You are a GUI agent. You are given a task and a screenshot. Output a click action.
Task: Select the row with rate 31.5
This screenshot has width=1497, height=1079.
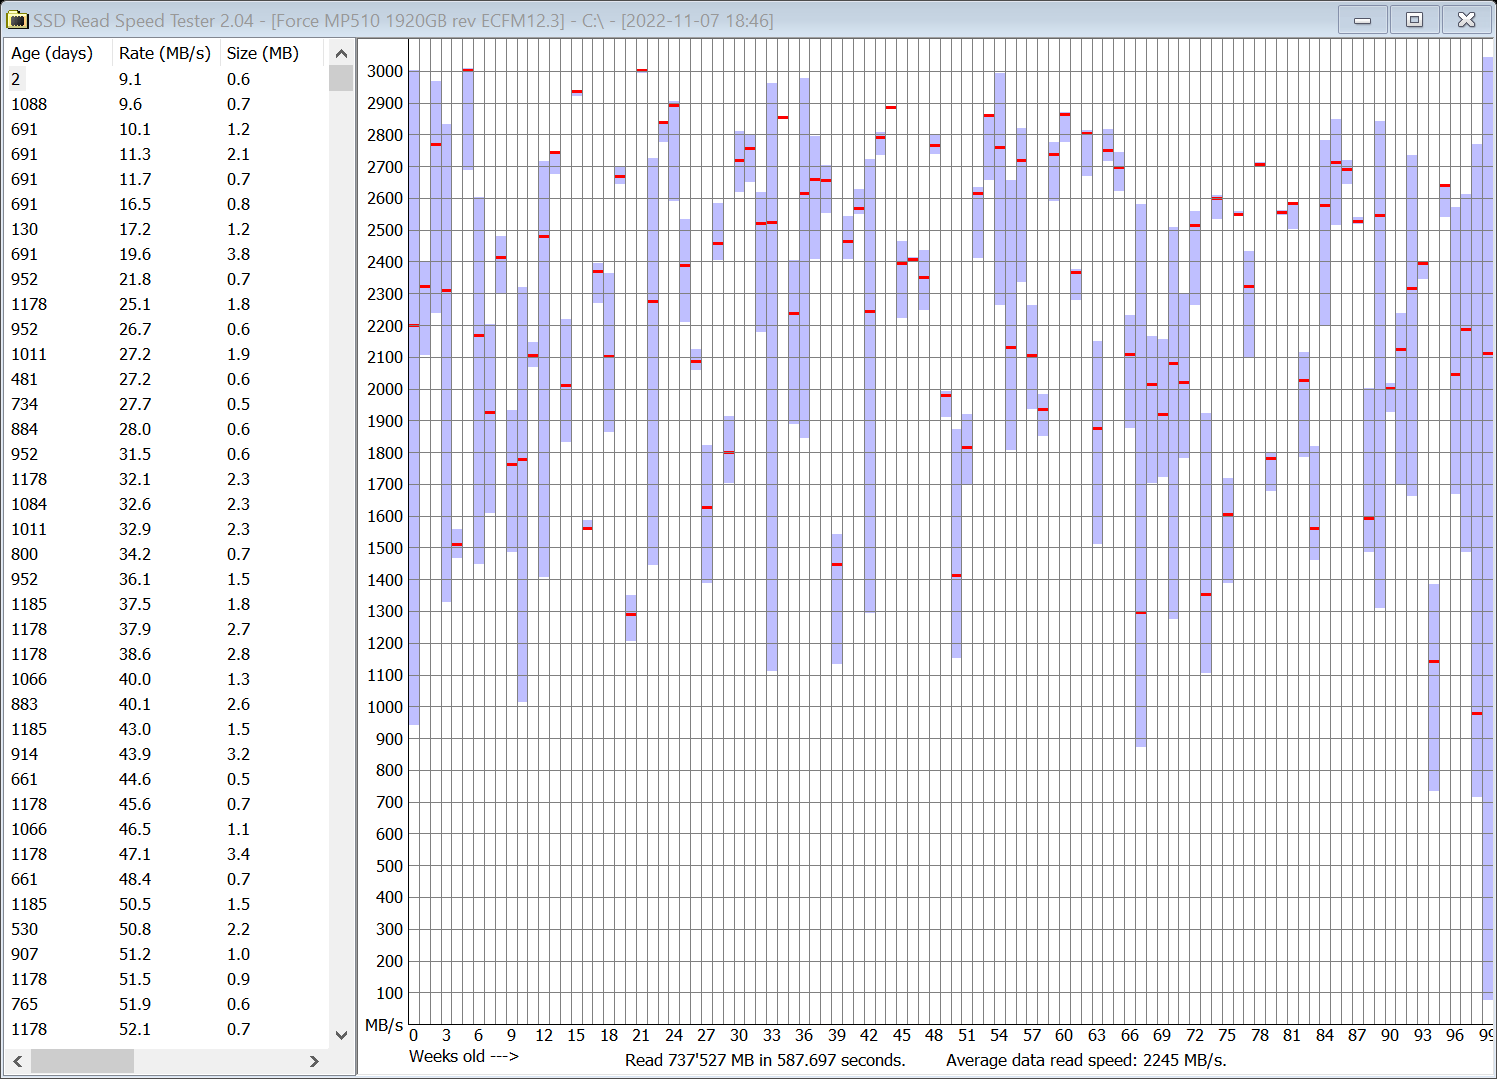point(167,454)
